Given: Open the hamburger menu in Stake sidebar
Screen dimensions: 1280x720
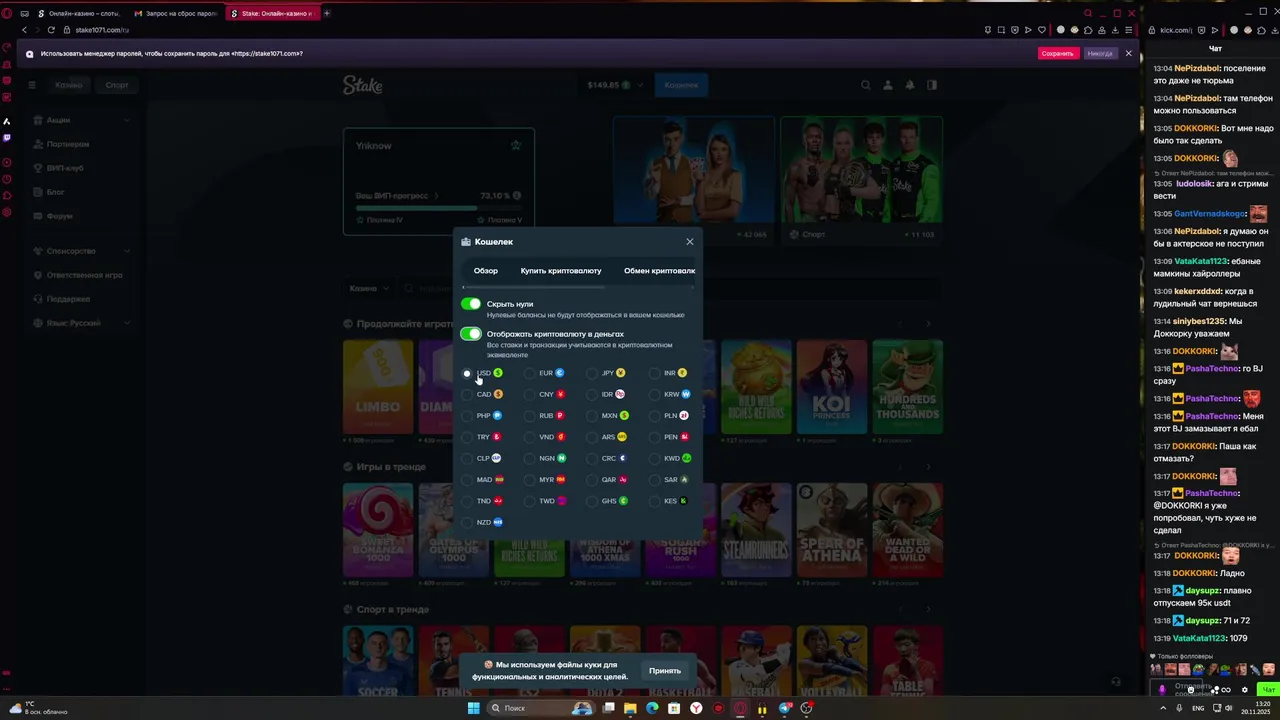Looking at the screenshot, I should coord(32,85).
